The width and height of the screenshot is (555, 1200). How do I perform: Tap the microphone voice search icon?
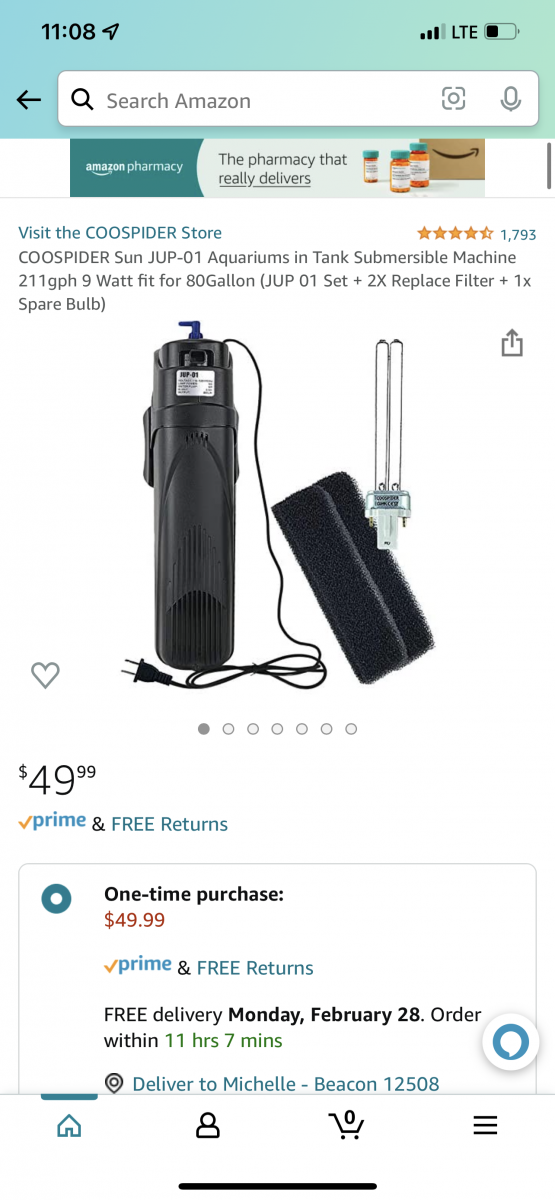tap(511, 99)
